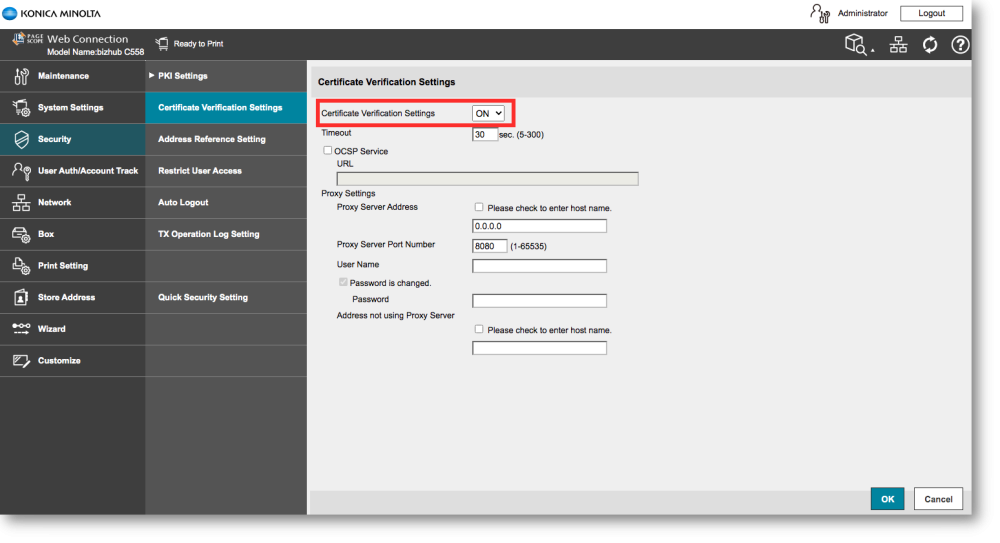
Task: Open the Store Address menu
Action: 73,297
